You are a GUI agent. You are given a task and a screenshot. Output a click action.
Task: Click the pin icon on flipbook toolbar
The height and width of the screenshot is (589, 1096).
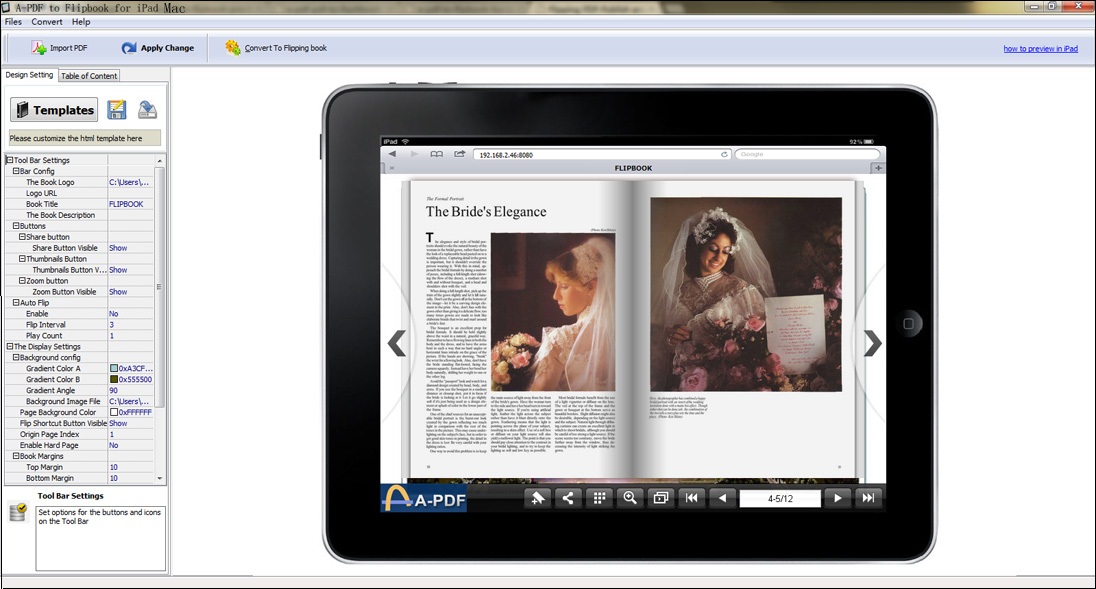[x=538, y=498]
